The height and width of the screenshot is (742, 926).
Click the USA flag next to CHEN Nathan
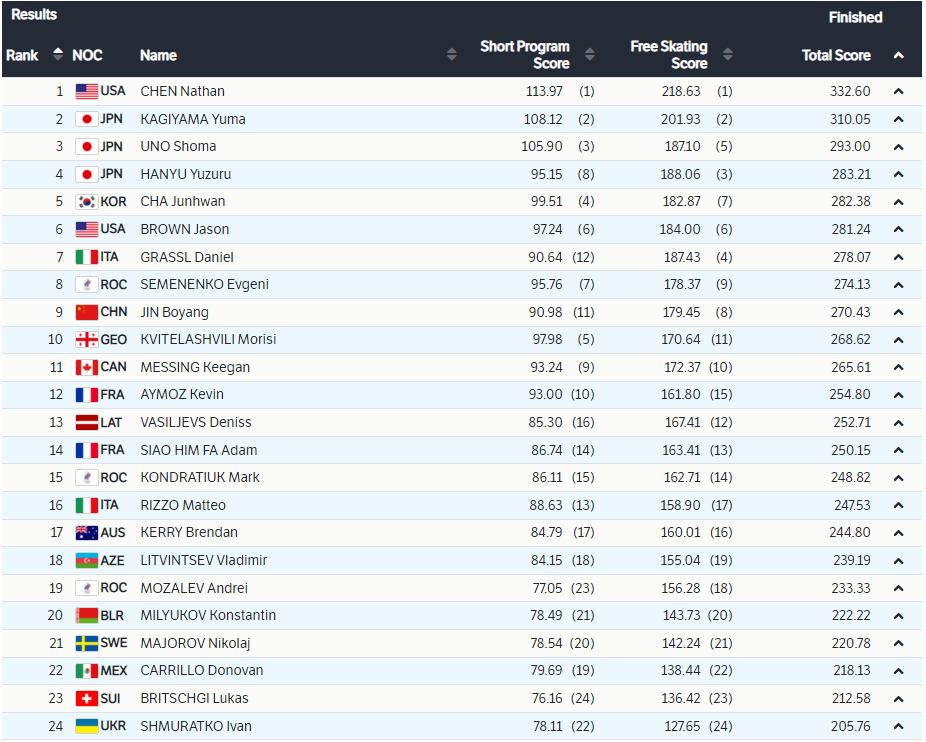87,91
